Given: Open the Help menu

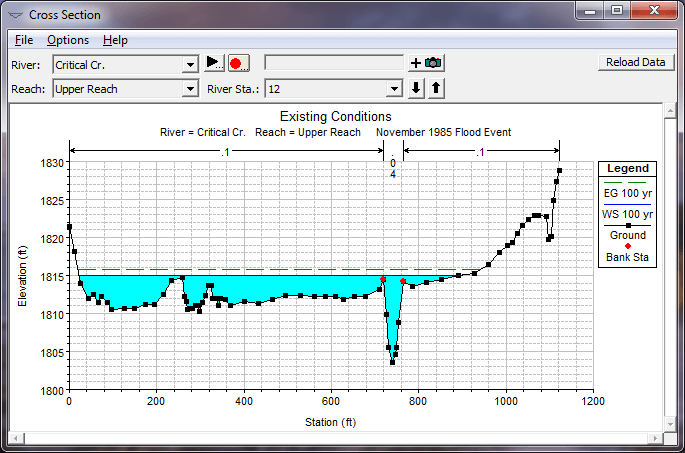Looking at the screenshot, I should pyautogui.click(x=115, y=40).
